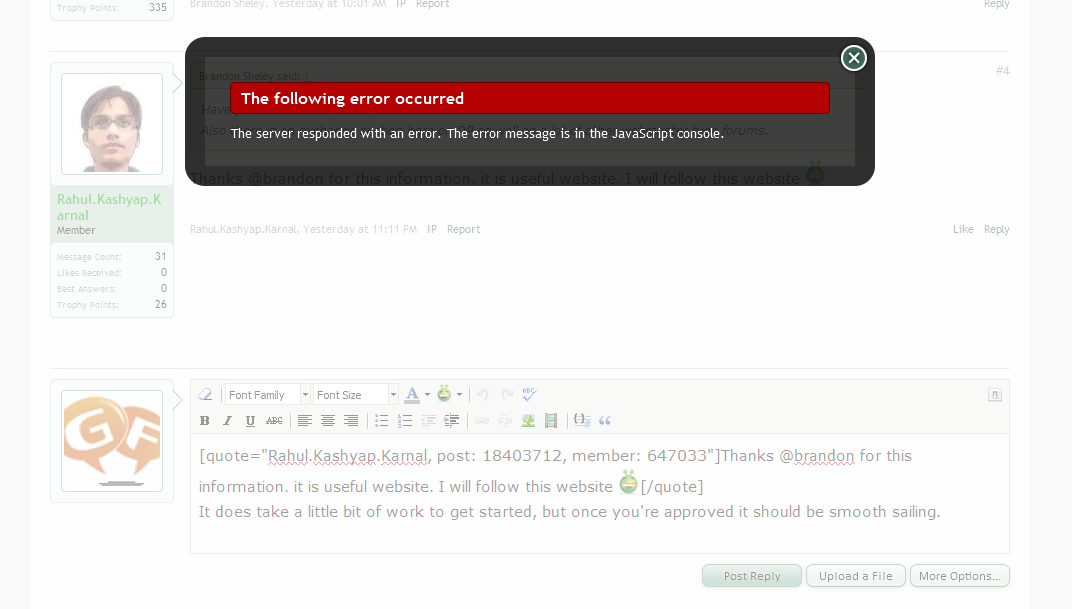
Task: Click the 'Message Count:' label
Action: (x=89, y=257)
